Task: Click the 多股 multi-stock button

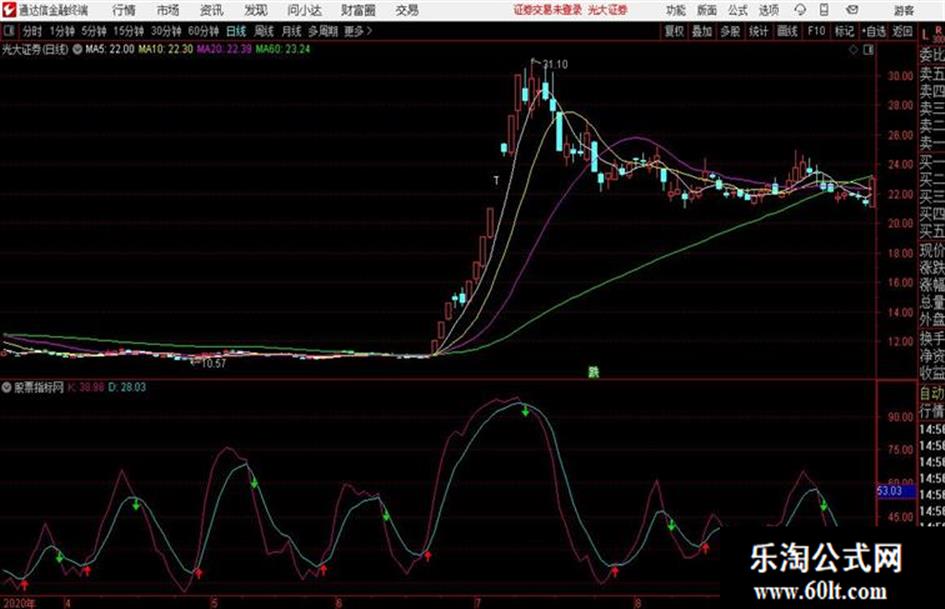Action: pyautogui.click(x=730, y=31)
